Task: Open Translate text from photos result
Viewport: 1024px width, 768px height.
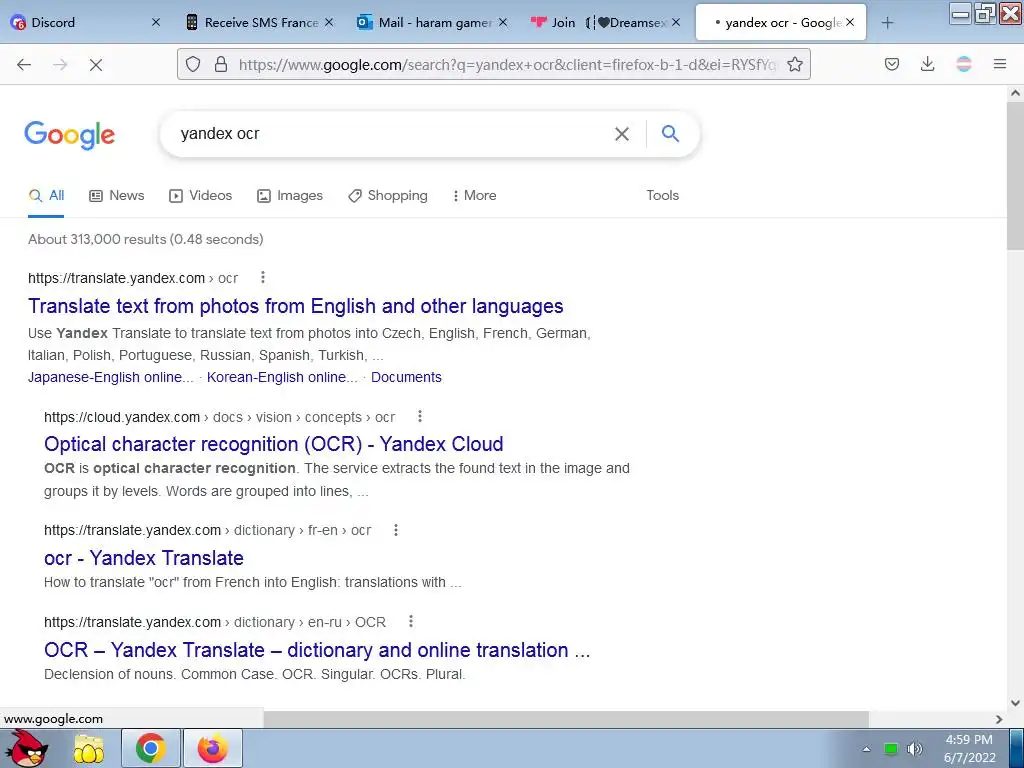Action: click(x=296, y=306)
